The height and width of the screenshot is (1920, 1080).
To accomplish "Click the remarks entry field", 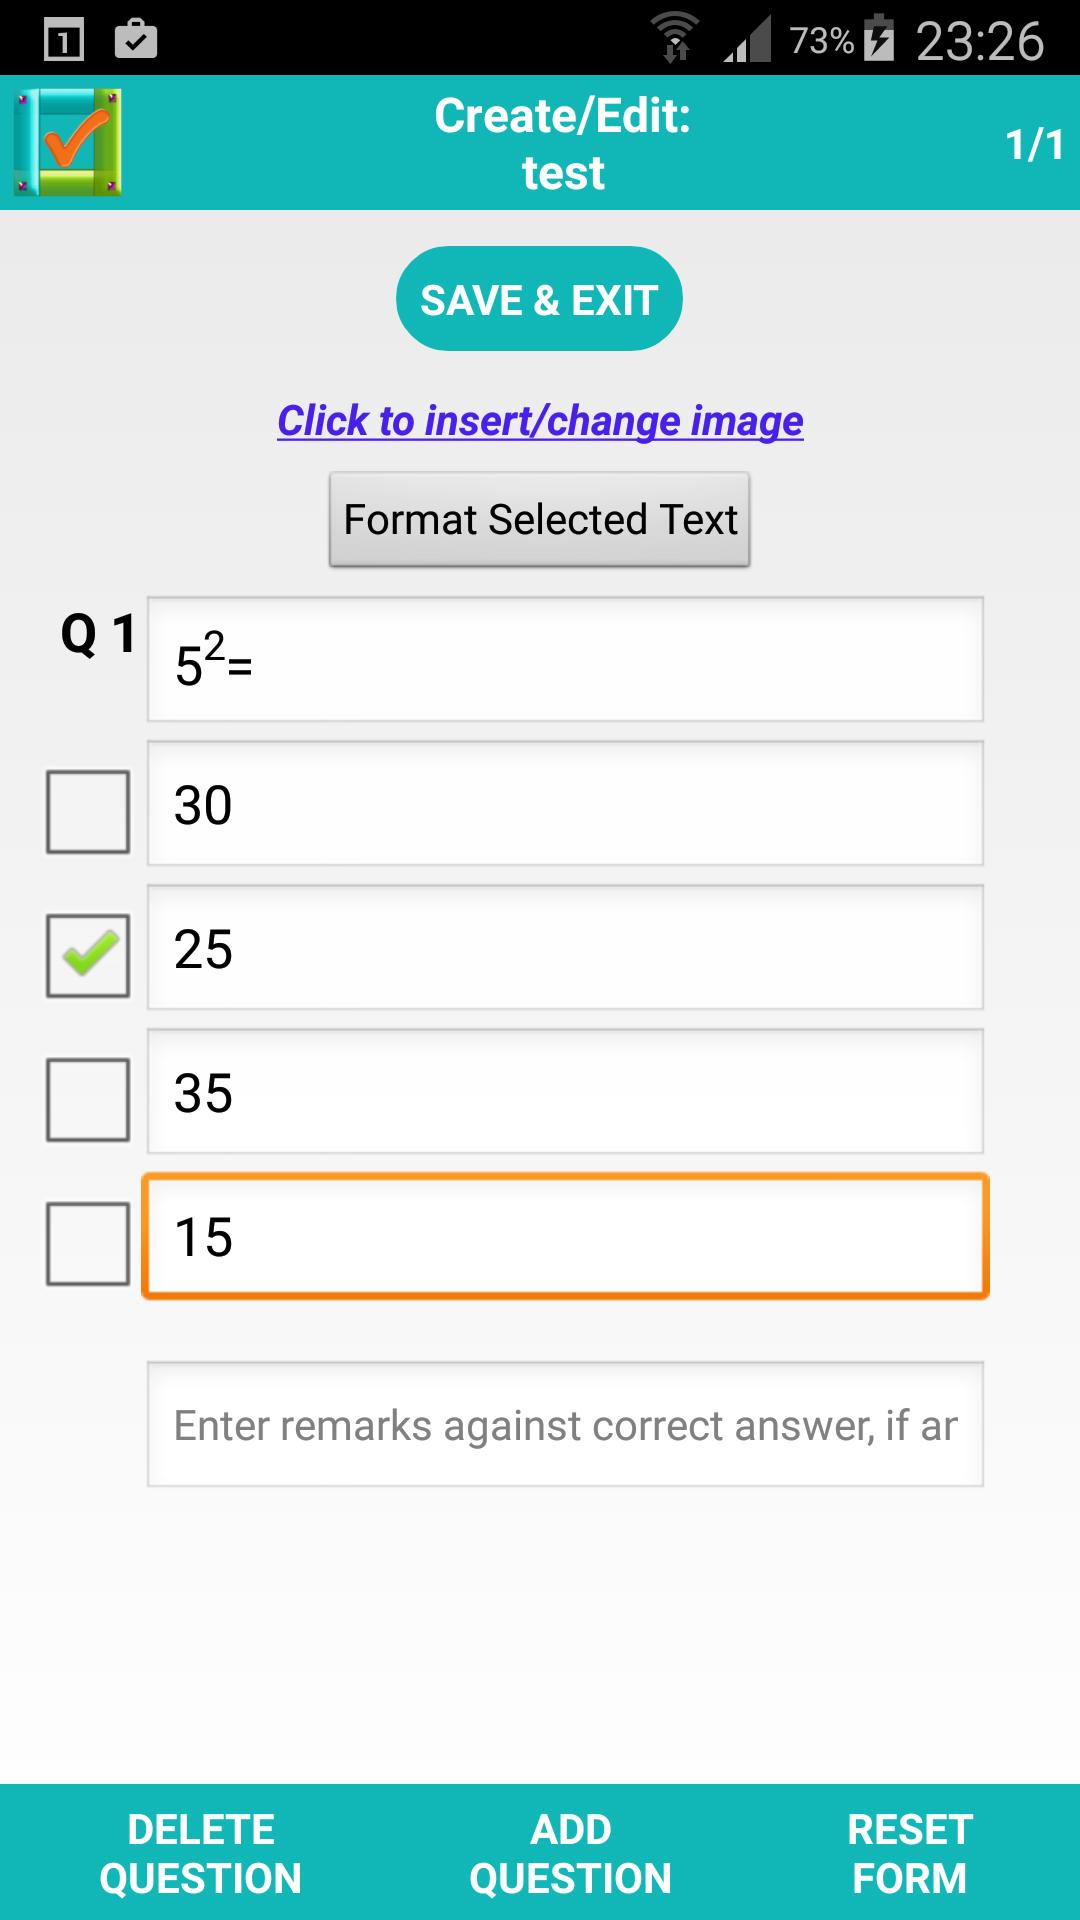I will coord(566,1424).
